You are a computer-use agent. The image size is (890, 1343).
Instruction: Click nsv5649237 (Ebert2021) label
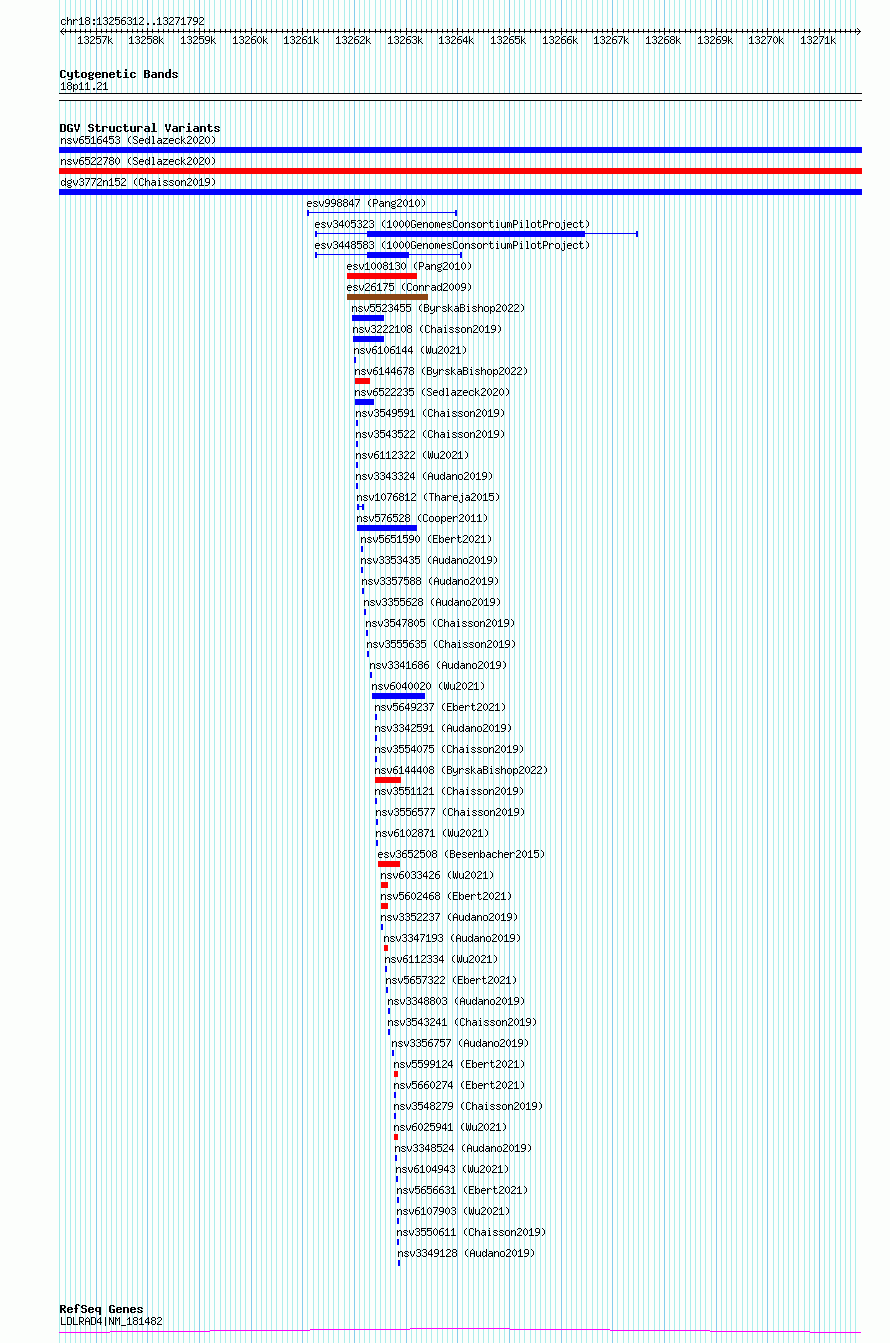click(441, 707)
